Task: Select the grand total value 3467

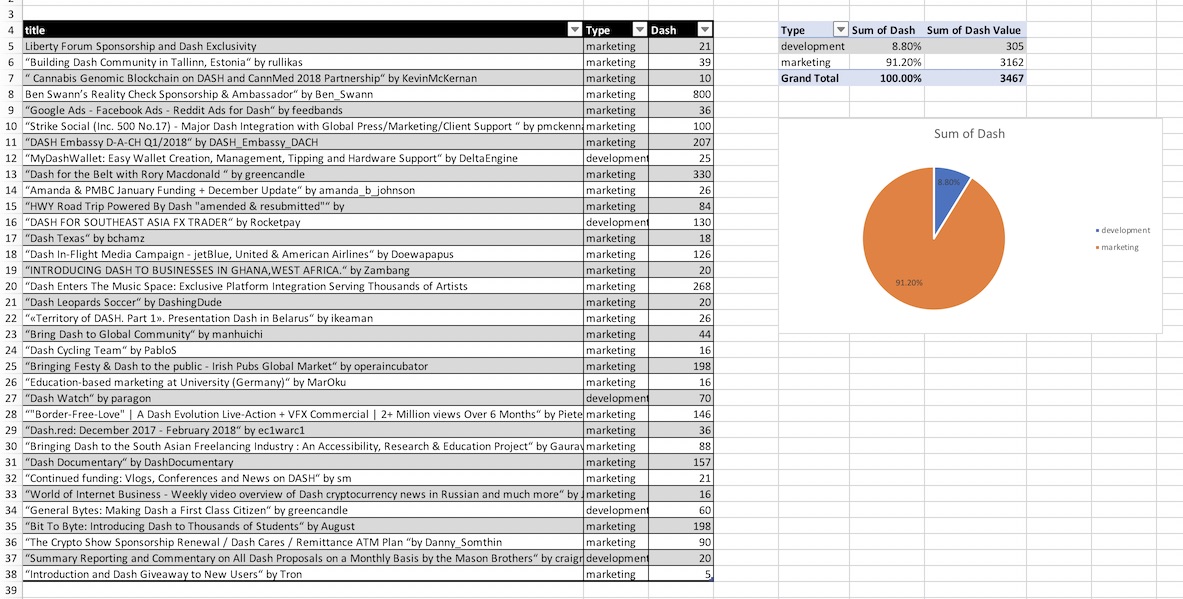Action: (975, 78)
